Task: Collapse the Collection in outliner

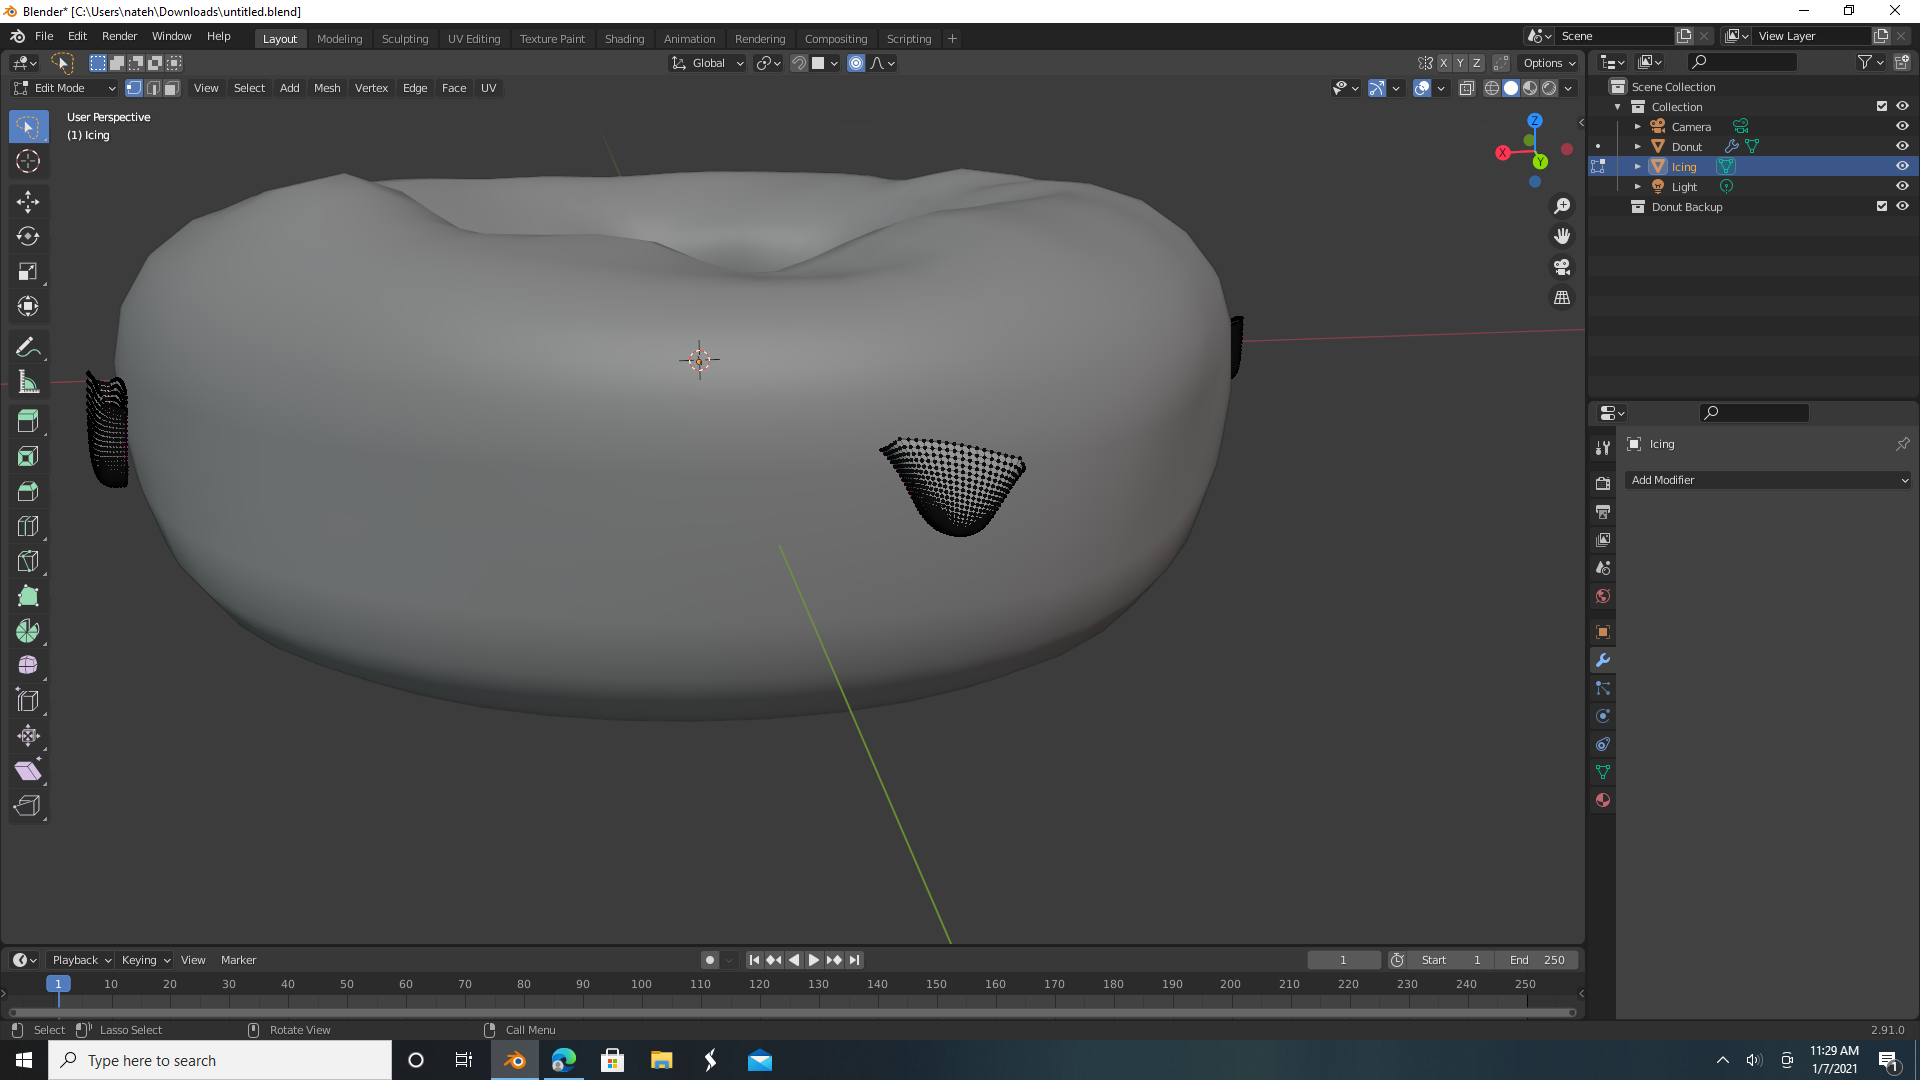Action: pyautogui.click(x=1618, y=107)
